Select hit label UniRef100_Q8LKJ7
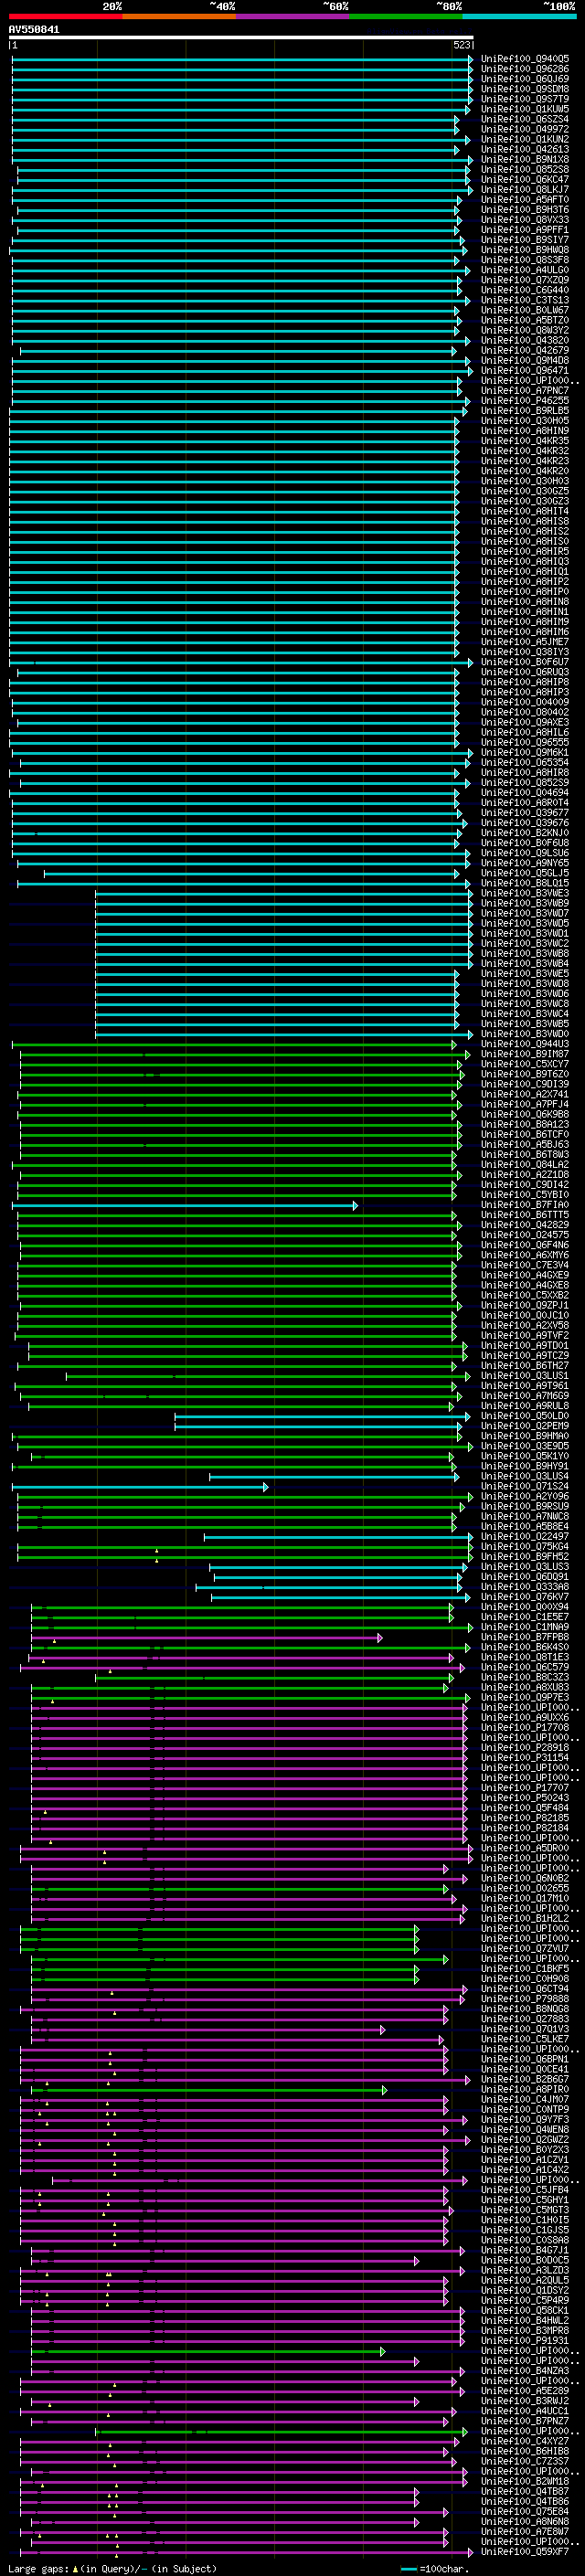The height and width of the screenshot is (2576, 585). coord(525,189)
